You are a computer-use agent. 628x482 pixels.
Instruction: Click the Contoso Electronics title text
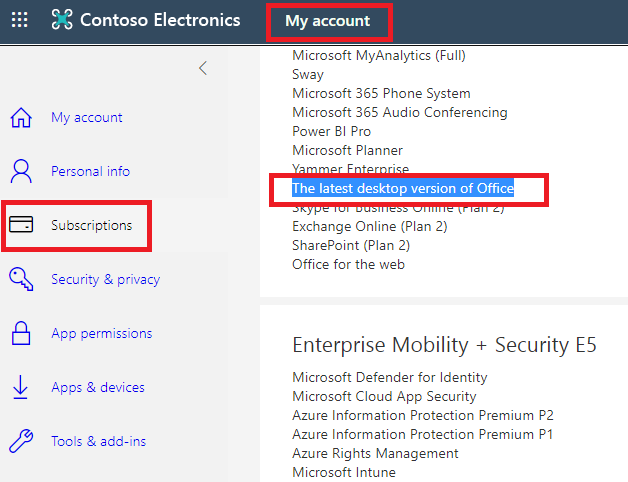click(162, 20)
